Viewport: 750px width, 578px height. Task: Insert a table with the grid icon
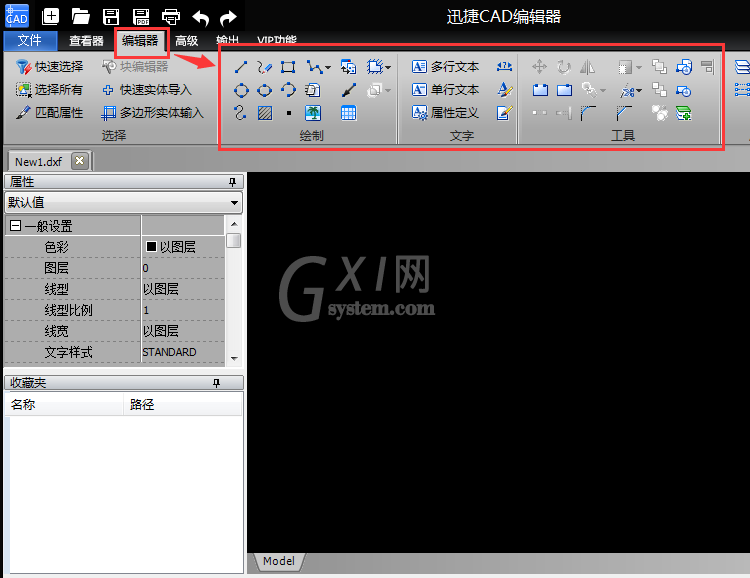[x=348, y=113]
